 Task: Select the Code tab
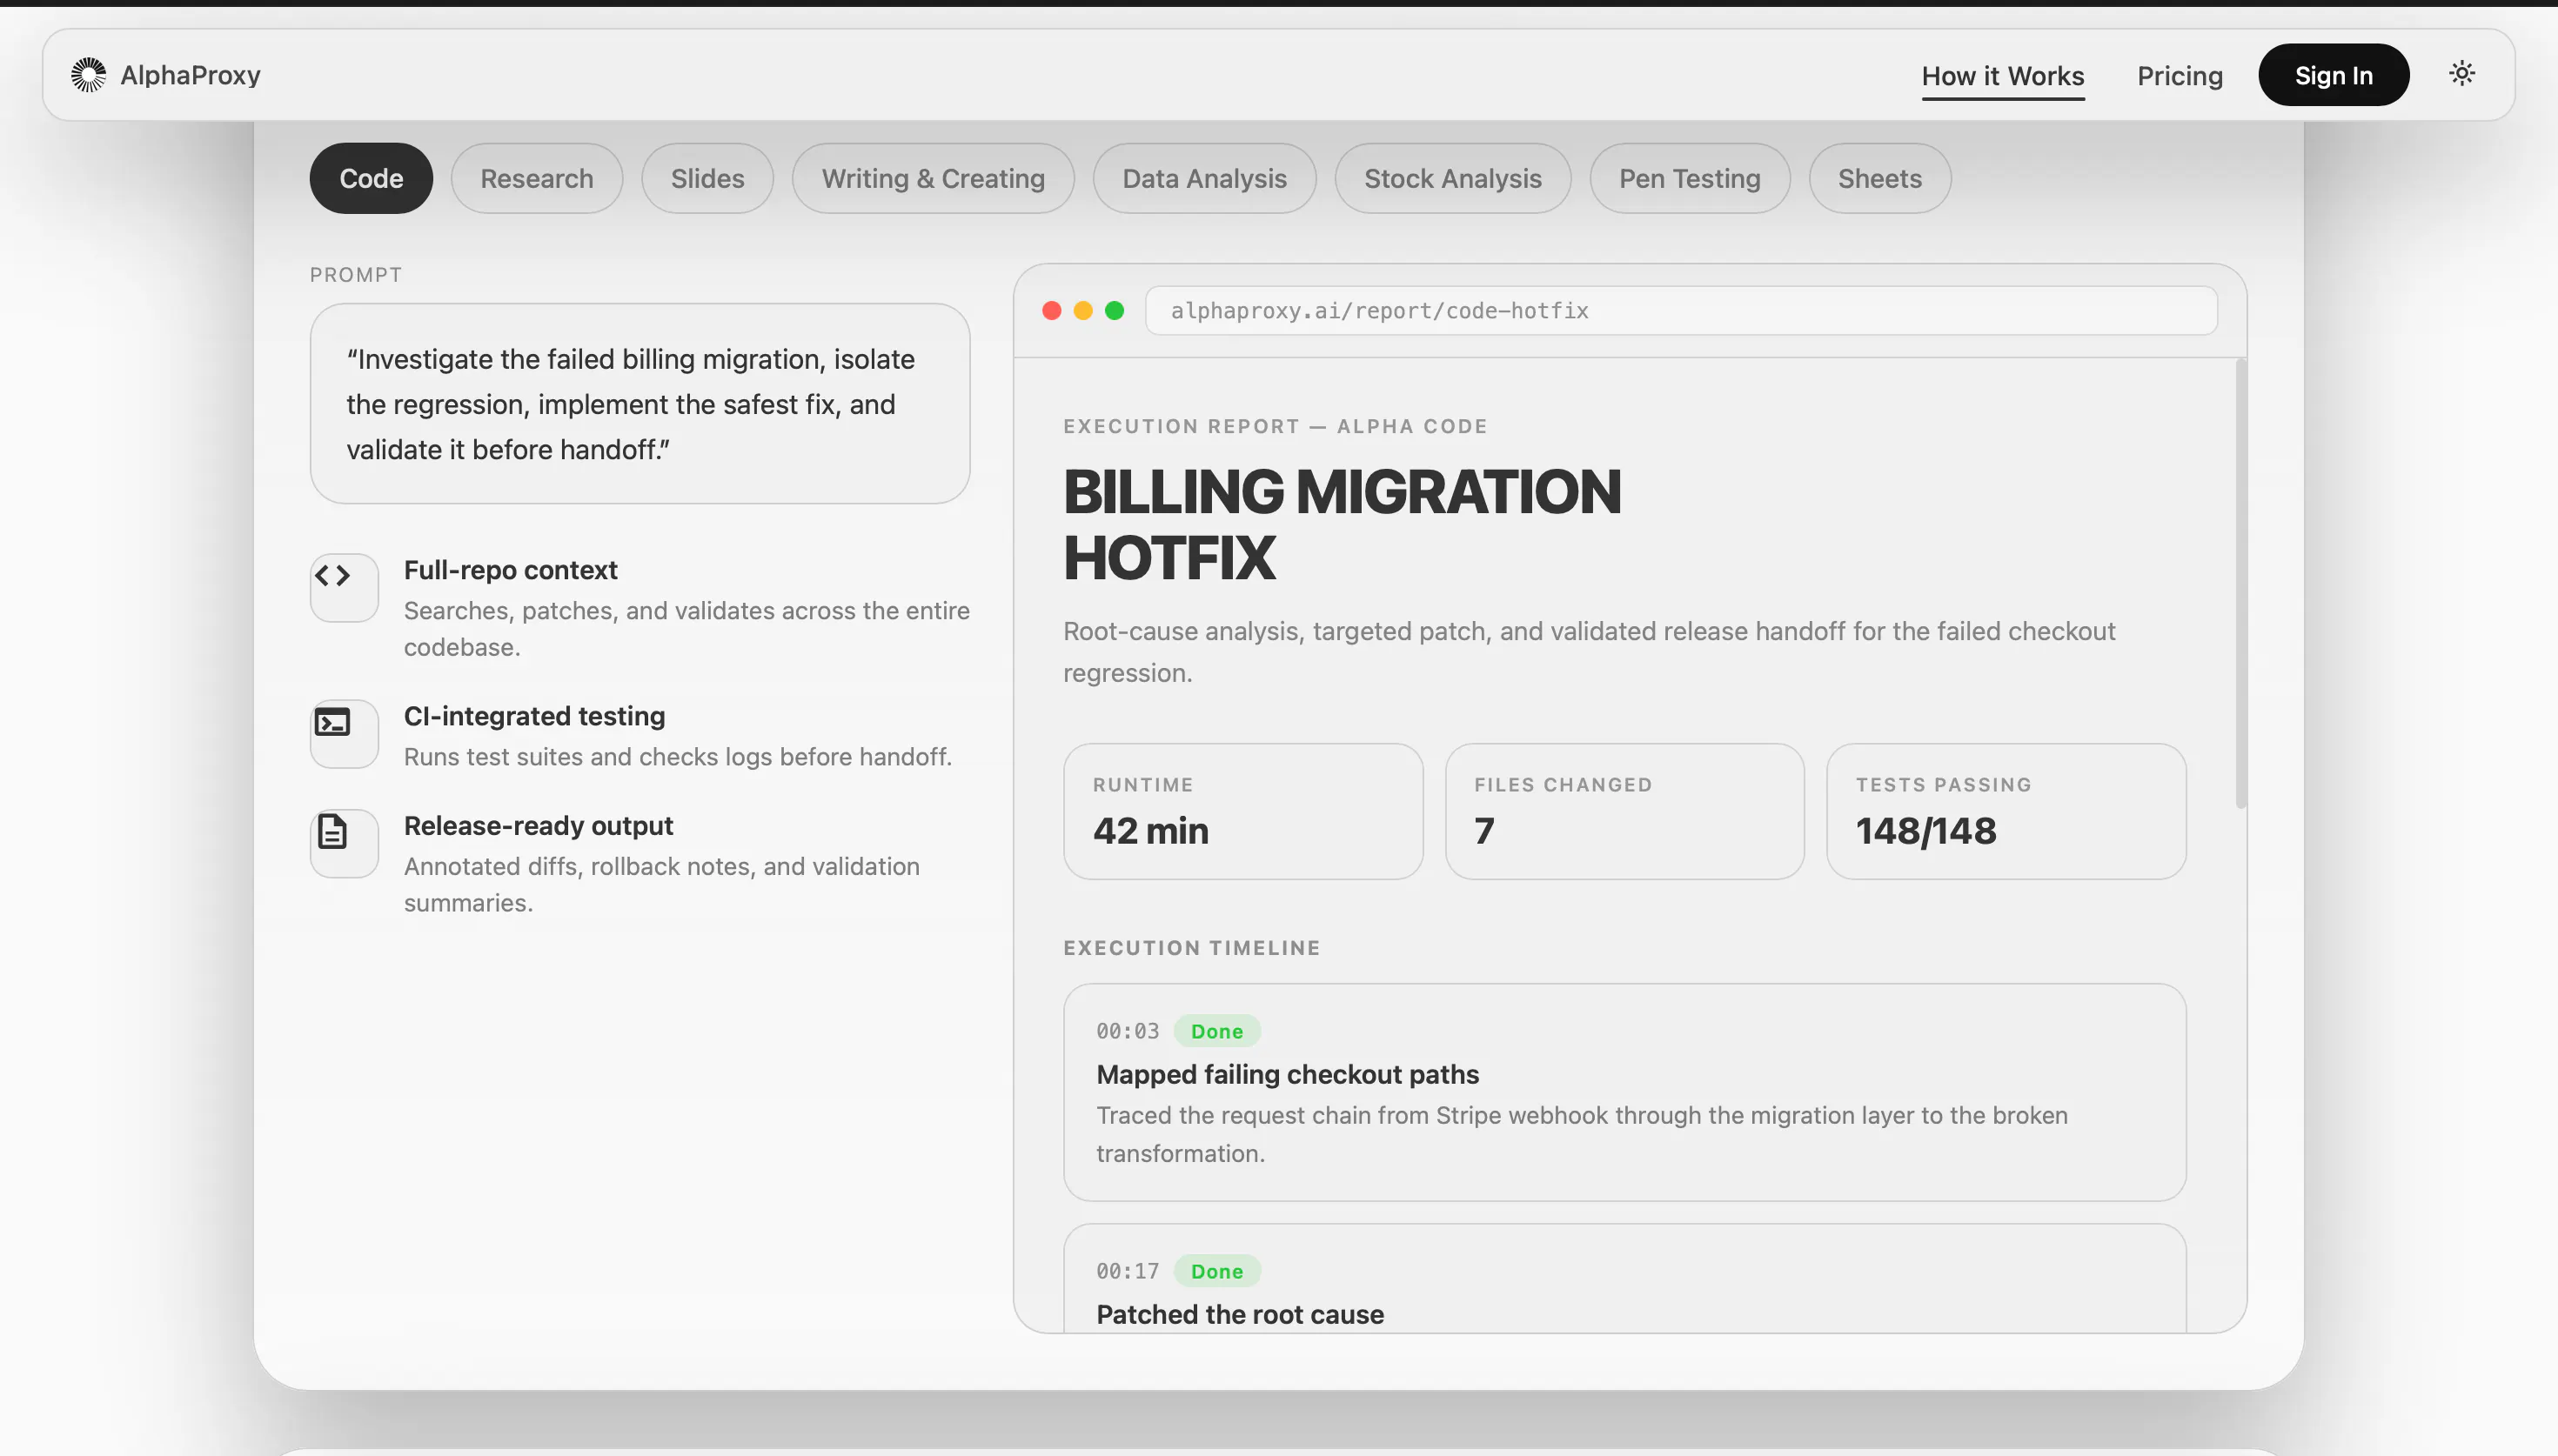(x=371, y=178)
